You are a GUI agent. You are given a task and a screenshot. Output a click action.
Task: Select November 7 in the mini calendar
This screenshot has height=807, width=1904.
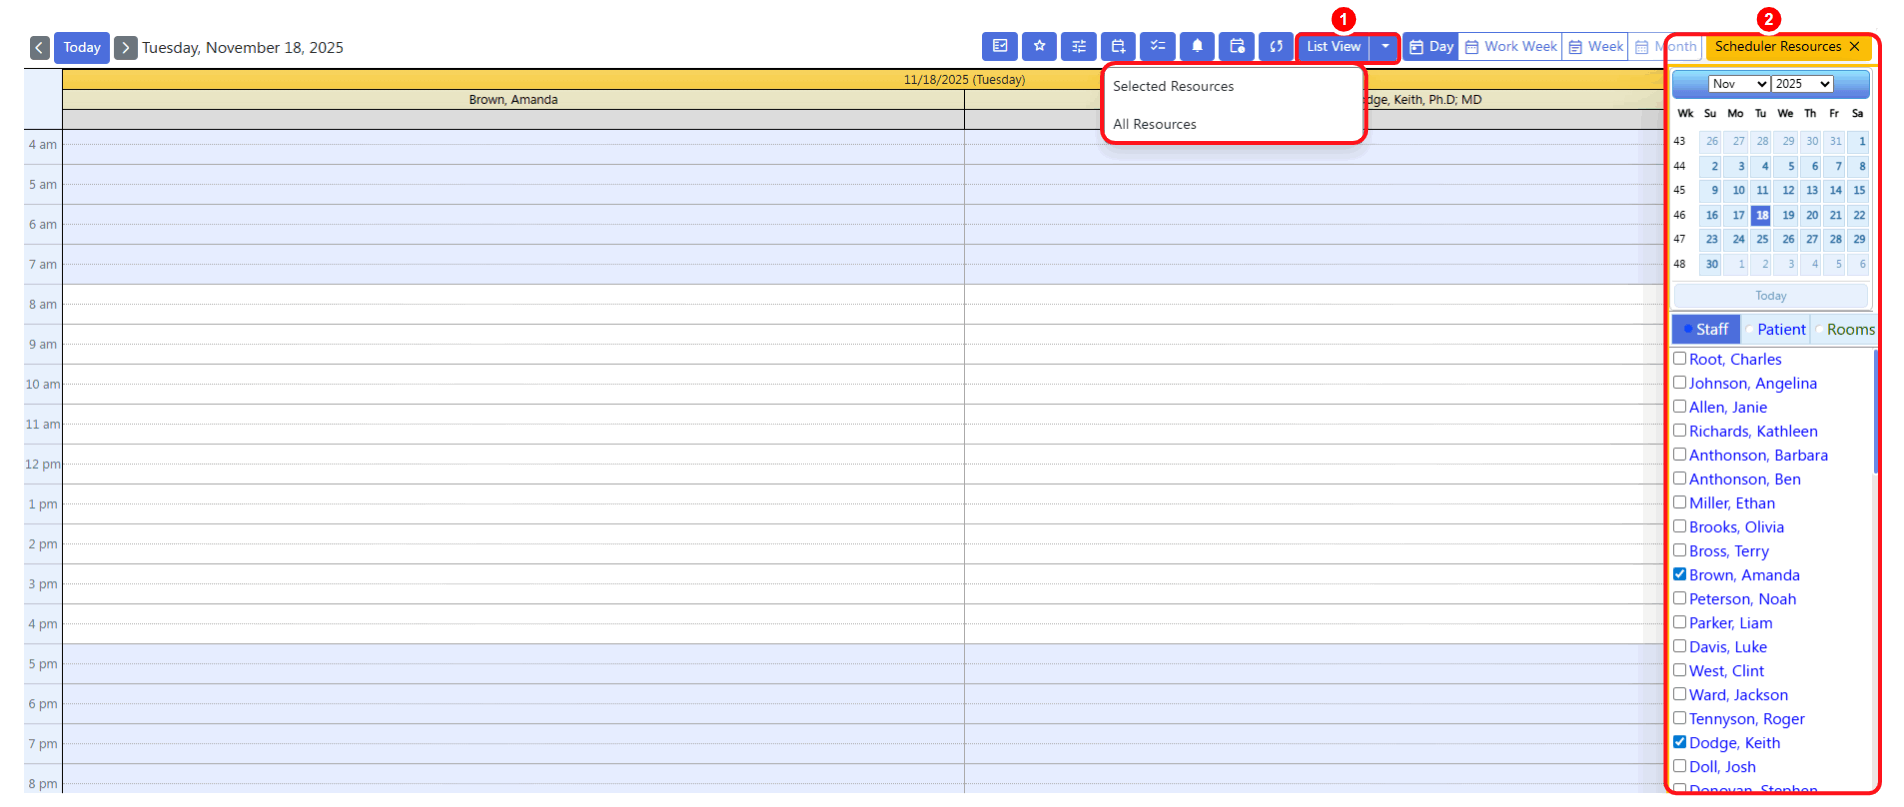[1836, 166]
